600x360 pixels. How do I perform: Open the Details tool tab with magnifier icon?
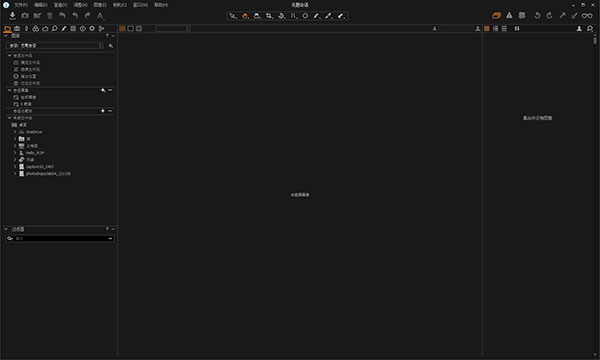pyautogui.click(x=55, y=29)
